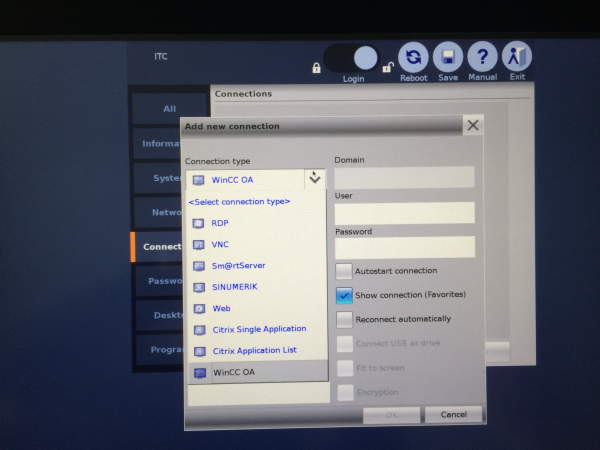Focus the Password input field
The width and height of the screenshot is (600, 450).
point(405,247)
